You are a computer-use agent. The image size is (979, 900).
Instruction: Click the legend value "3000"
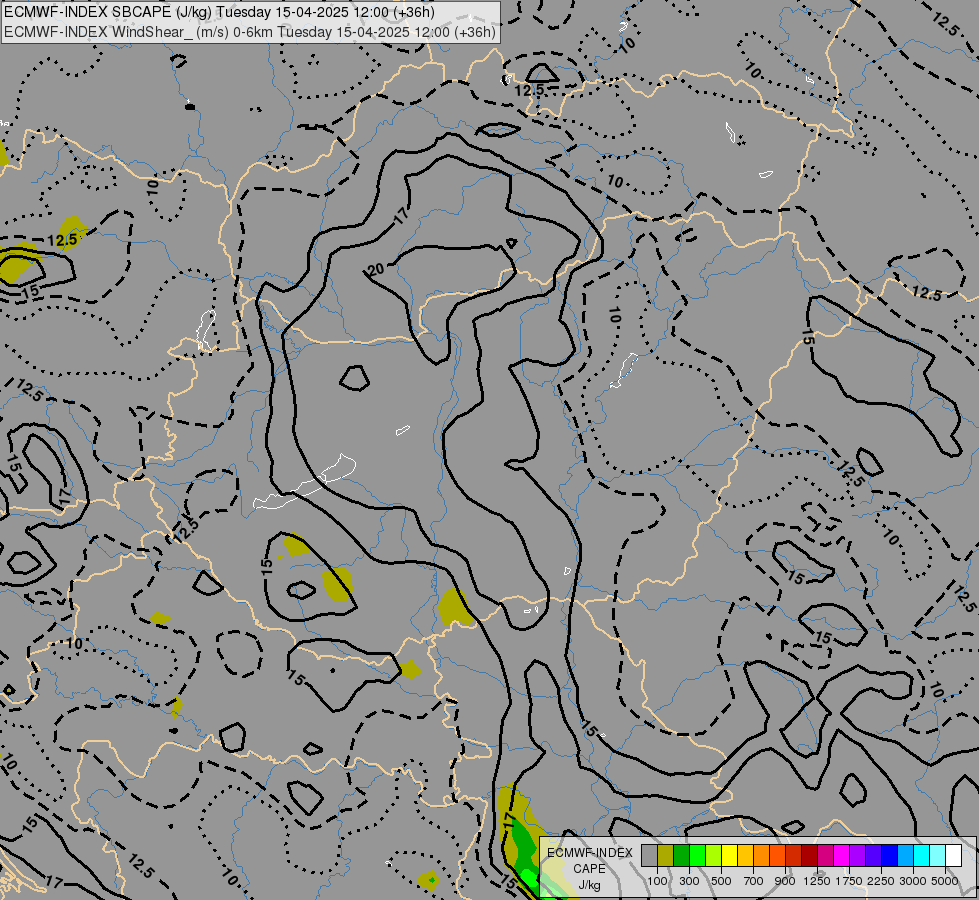(x=913, y=881)
